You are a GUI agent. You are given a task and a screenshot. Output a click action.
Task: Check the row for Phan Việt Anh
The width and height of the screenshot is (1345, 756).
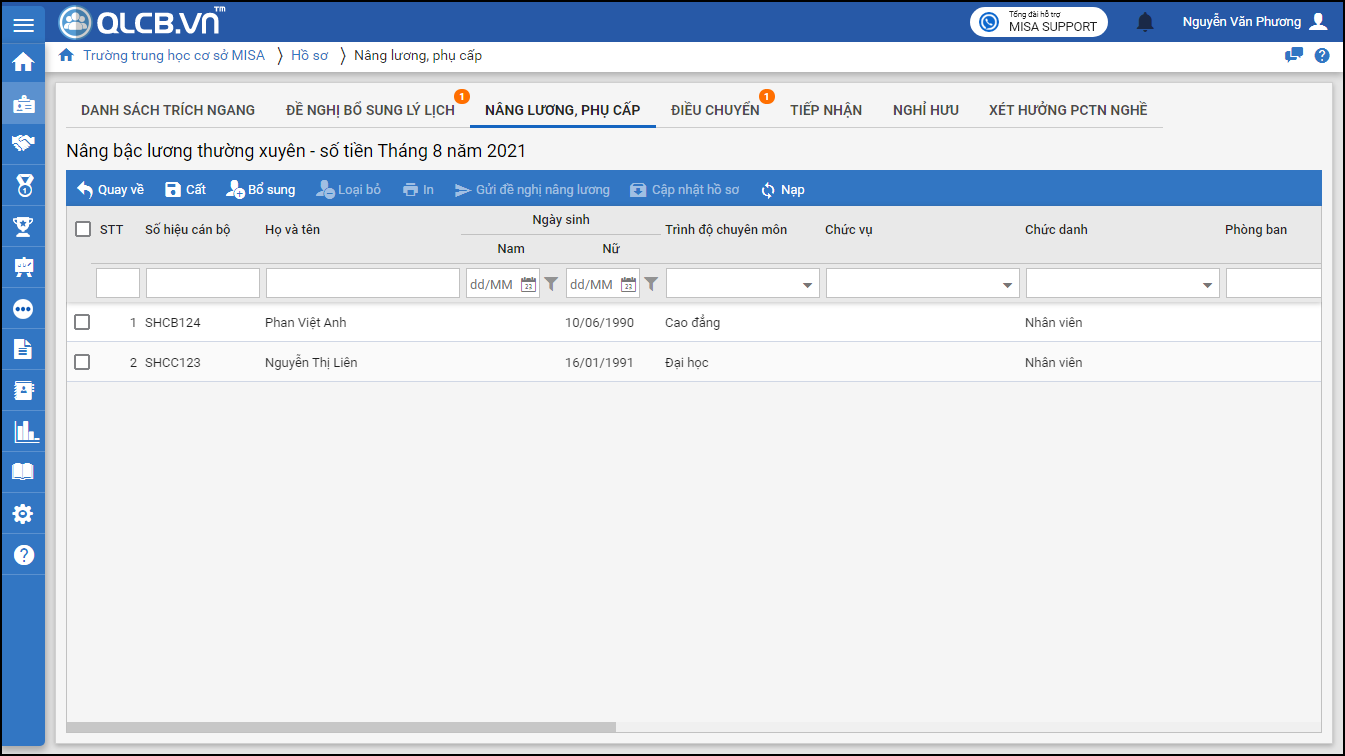click(x=83, y=322)
